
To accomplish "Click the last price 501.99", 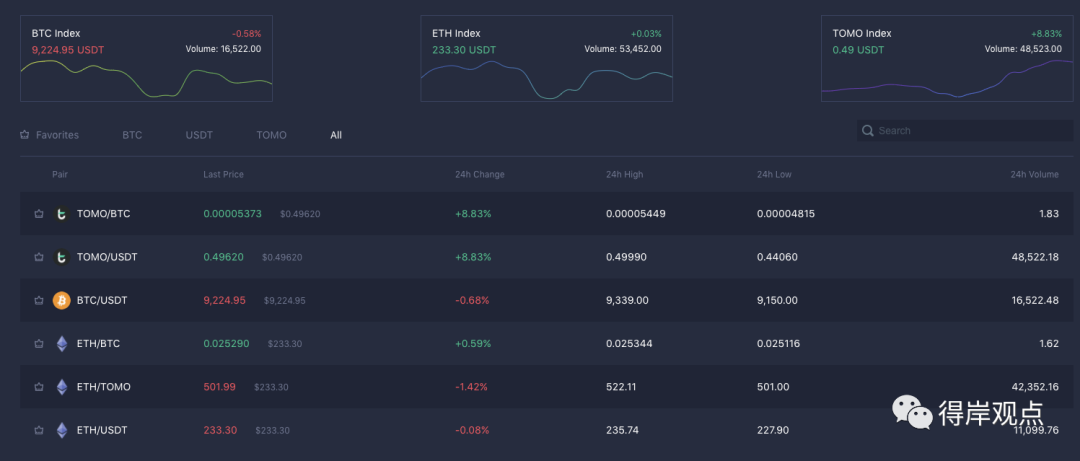I will (x=219, y=387).
